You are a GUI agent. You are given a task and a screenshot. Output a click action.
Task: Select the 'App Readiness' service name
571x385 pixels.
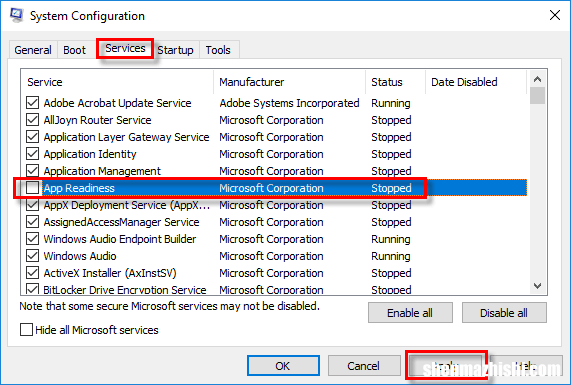79,188
